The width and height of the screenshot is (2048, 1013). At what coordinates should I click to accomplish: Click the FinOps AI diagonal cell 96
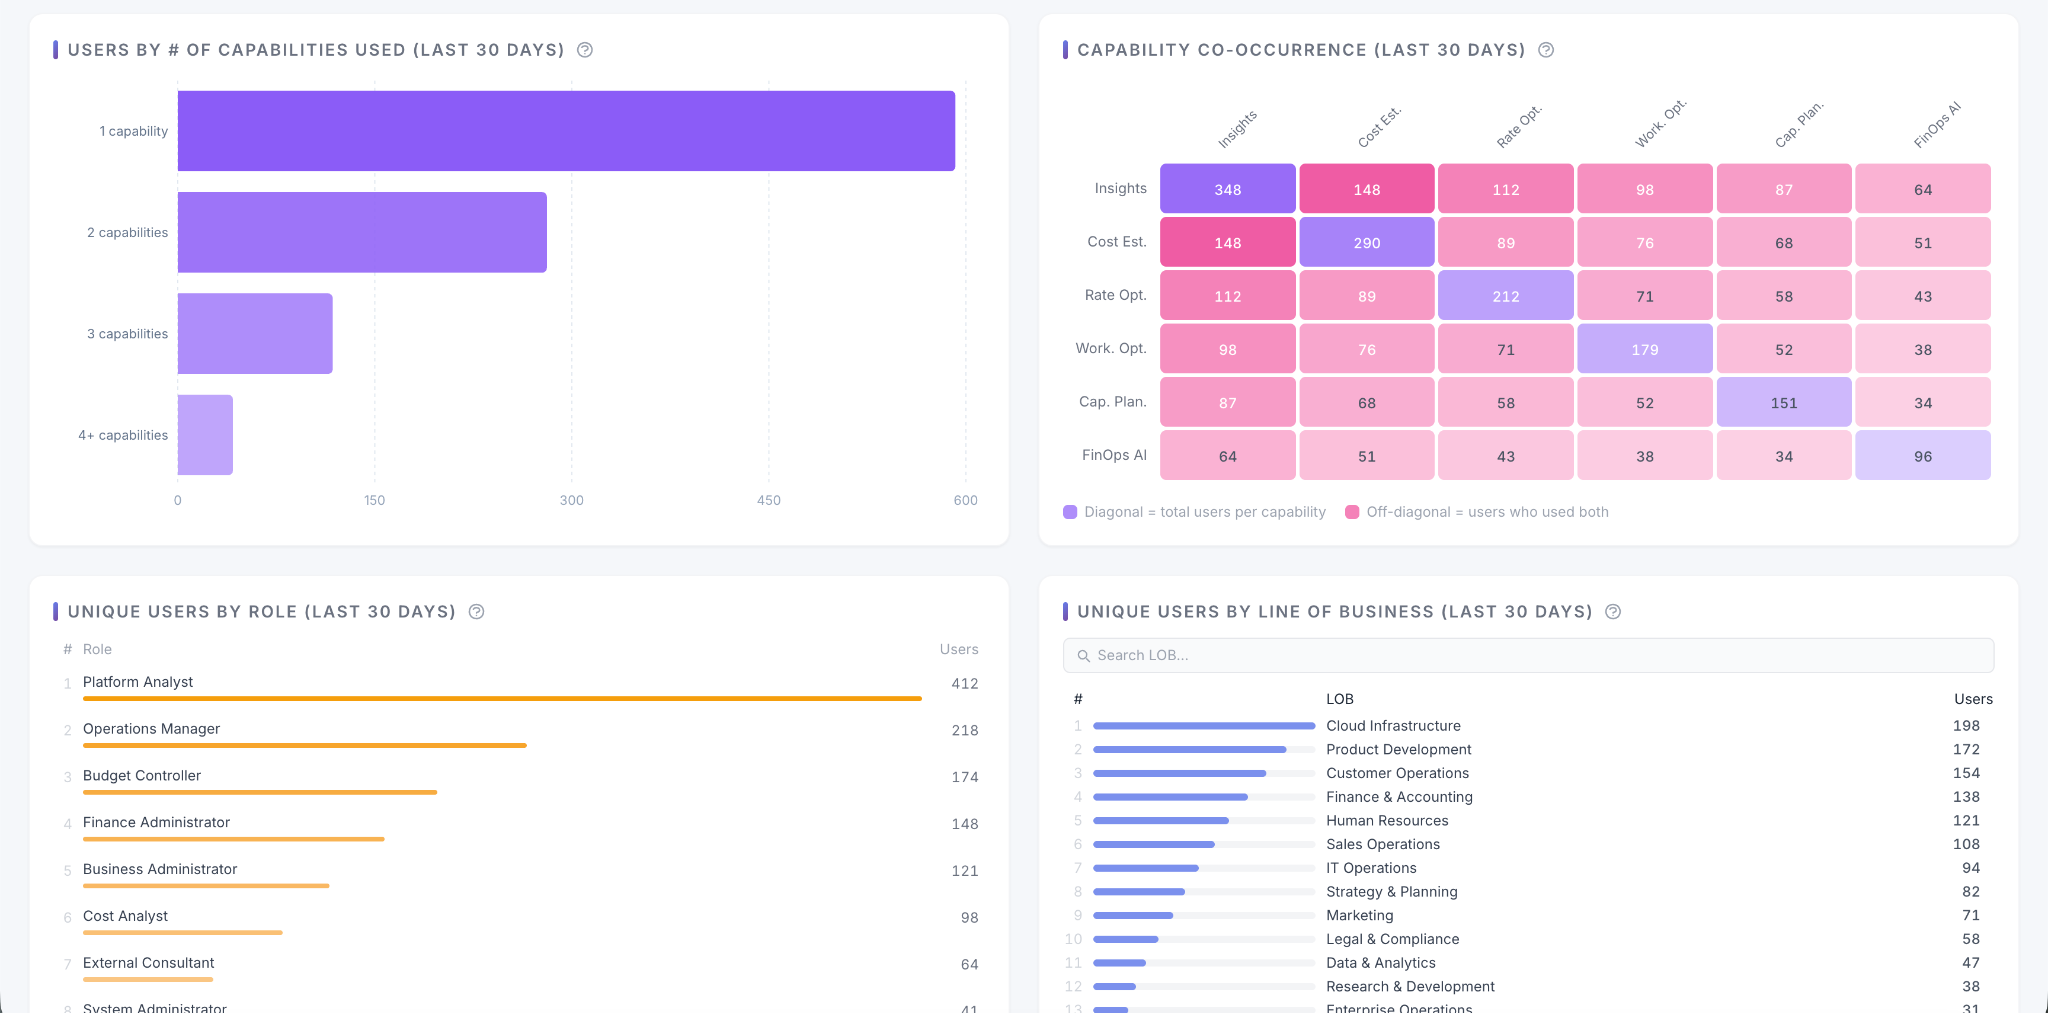tap(1923, 456)
